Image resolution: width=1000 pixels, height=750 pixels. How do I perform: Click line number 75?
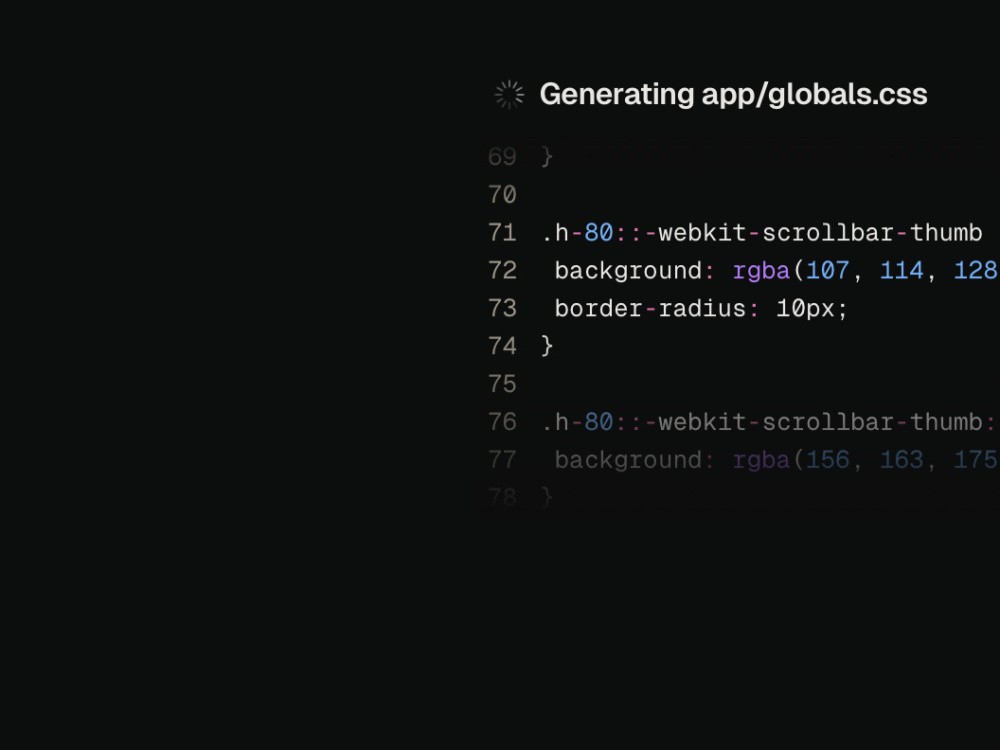tap(502, 384)
